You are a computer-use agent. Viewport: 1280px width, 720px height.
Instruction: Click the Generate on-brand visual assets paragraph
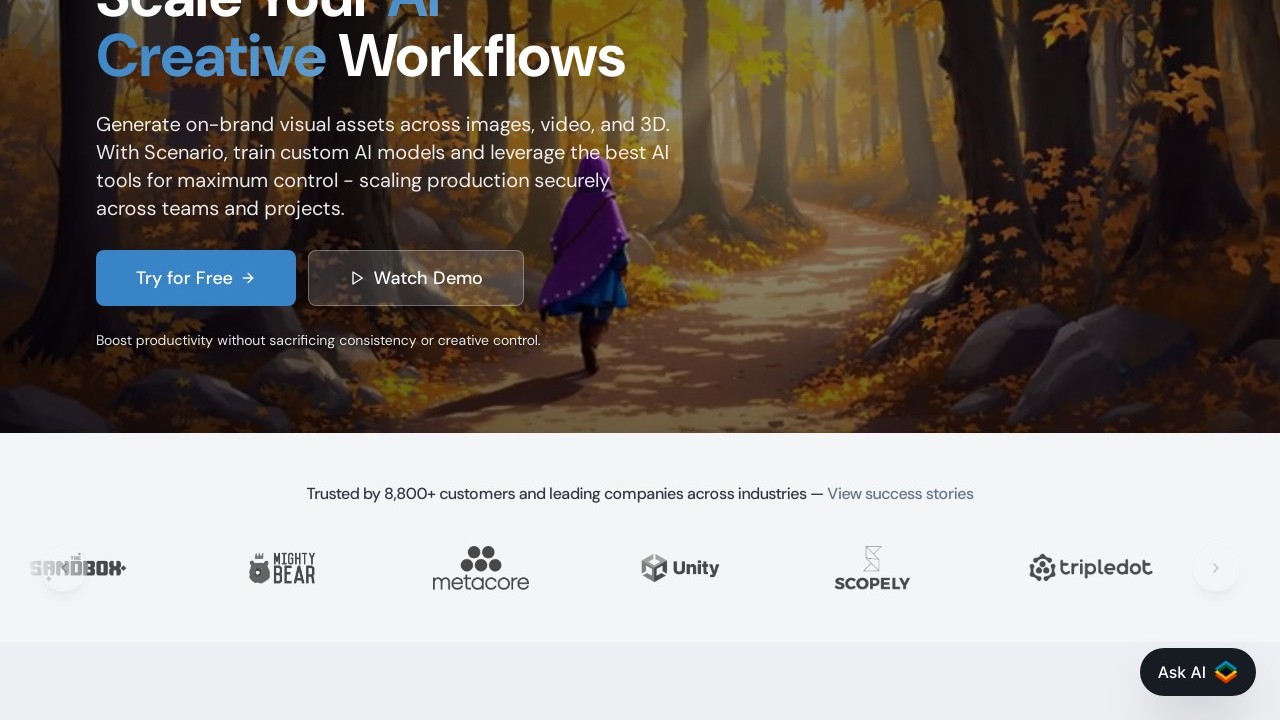(x=383, y=167)
